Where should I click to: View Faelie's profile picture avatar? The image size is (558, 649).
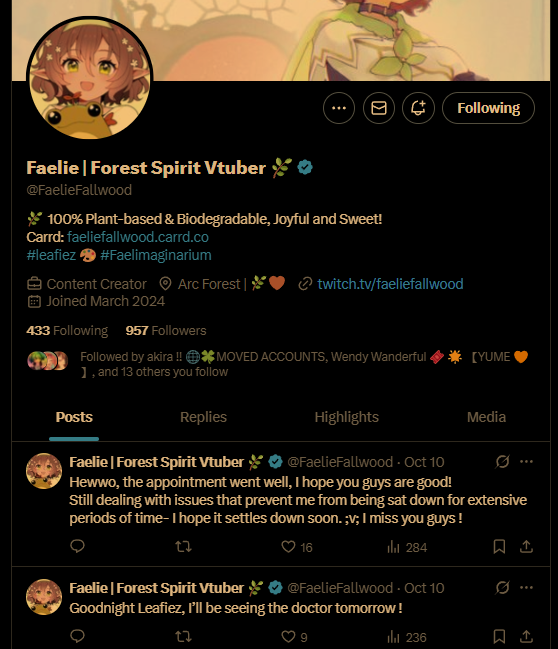[89, 79]
